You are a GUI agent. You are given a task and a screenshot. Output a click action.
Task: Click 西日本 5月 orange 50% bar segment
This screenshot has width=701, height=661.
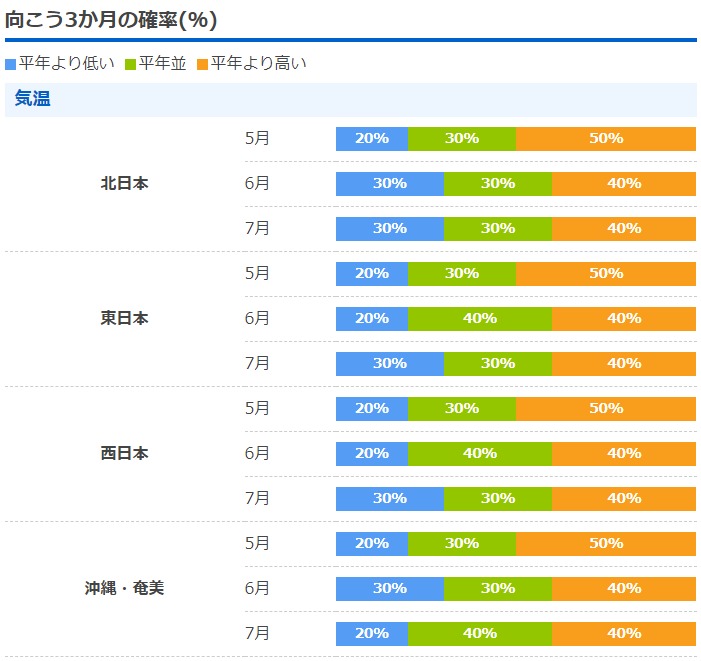tap(606, 409)
